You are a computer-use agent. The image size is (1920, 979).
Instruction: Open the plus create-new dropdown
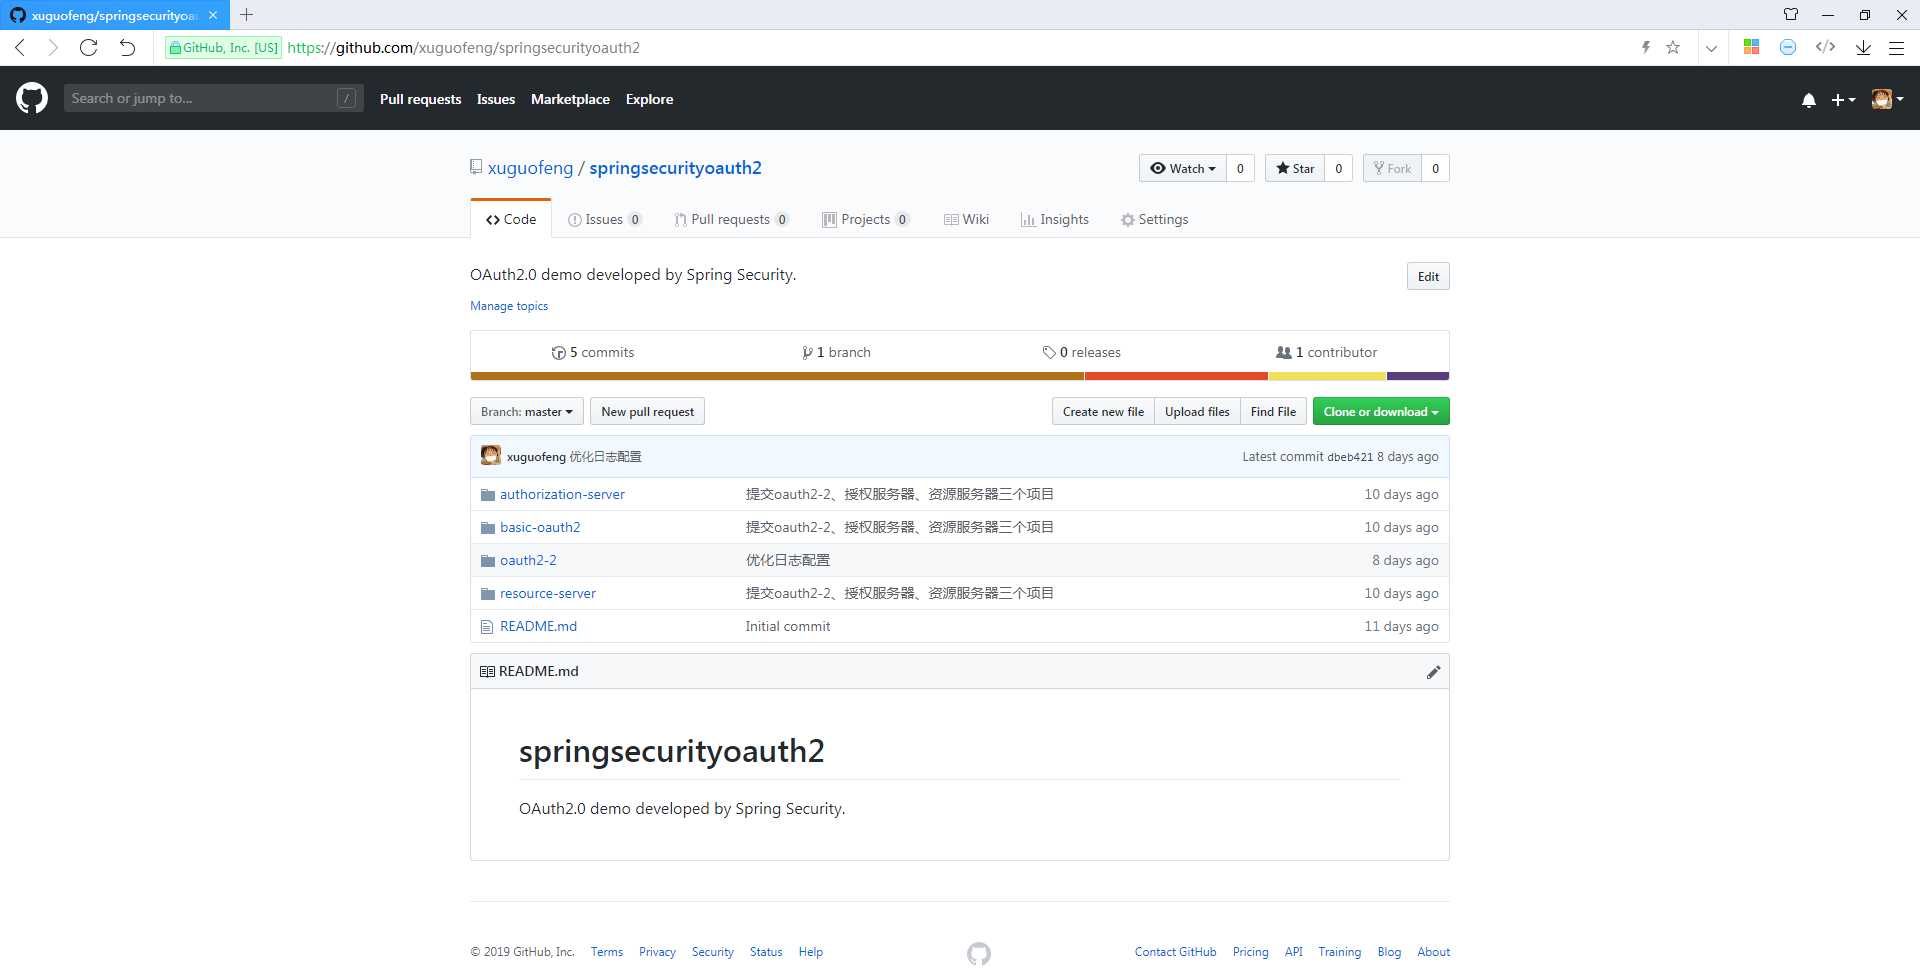(x=1843, y=100)
